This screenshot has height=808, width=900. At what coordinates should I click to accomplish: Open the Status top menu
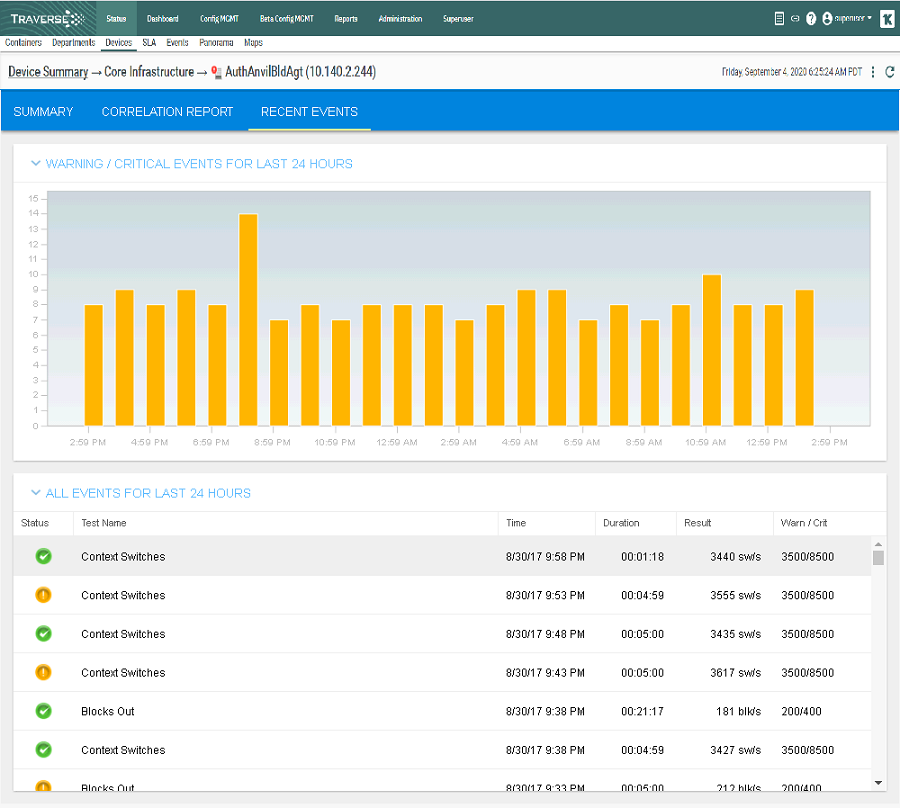[x=116, y=18]
